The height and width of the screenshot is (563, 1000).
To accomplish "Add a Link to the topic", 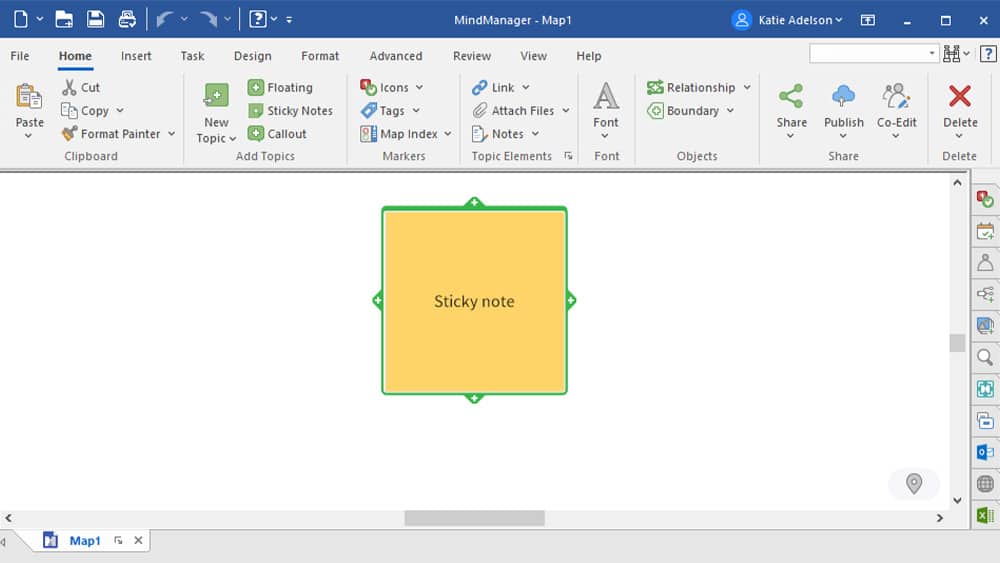I will (493, 87).
